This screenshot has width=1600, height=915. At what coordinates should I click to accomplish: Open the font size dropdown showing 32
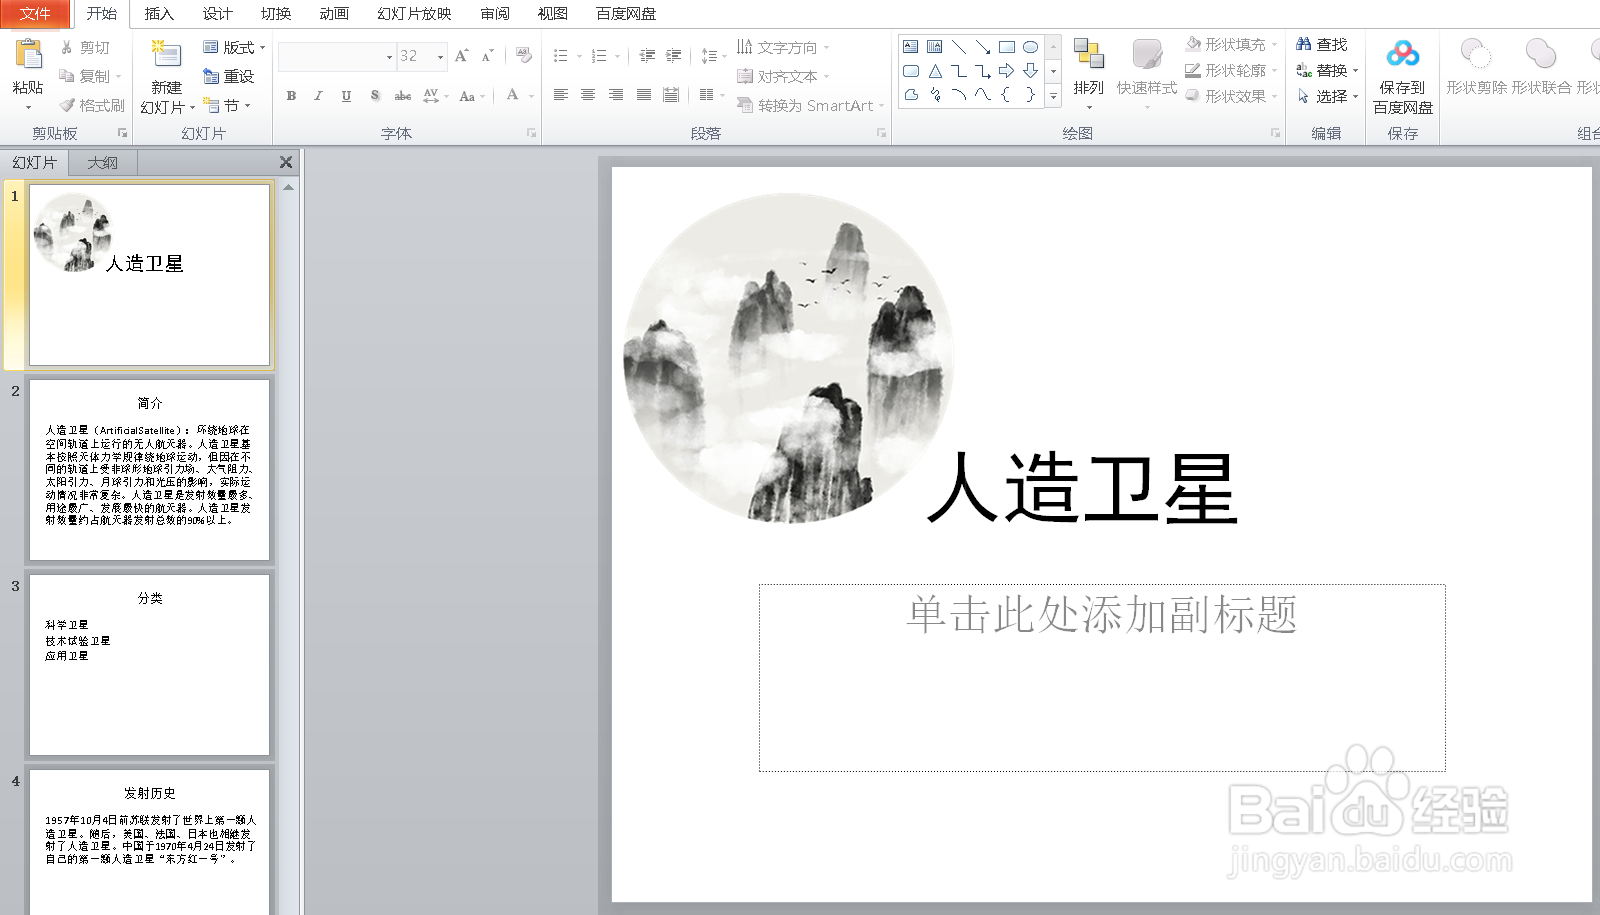click(436, 56)
